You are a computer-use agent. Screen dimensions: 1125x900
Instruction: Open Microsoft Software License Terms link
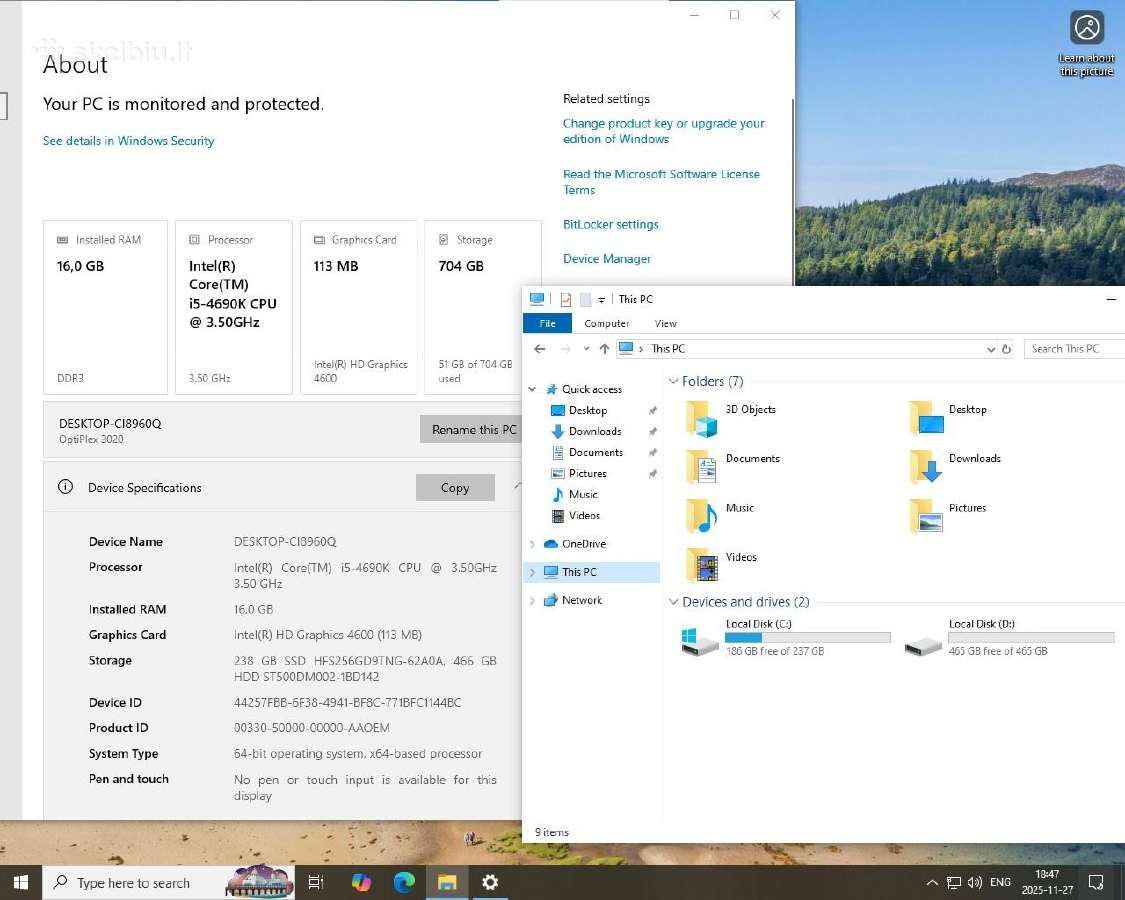(x=661, y=182)
